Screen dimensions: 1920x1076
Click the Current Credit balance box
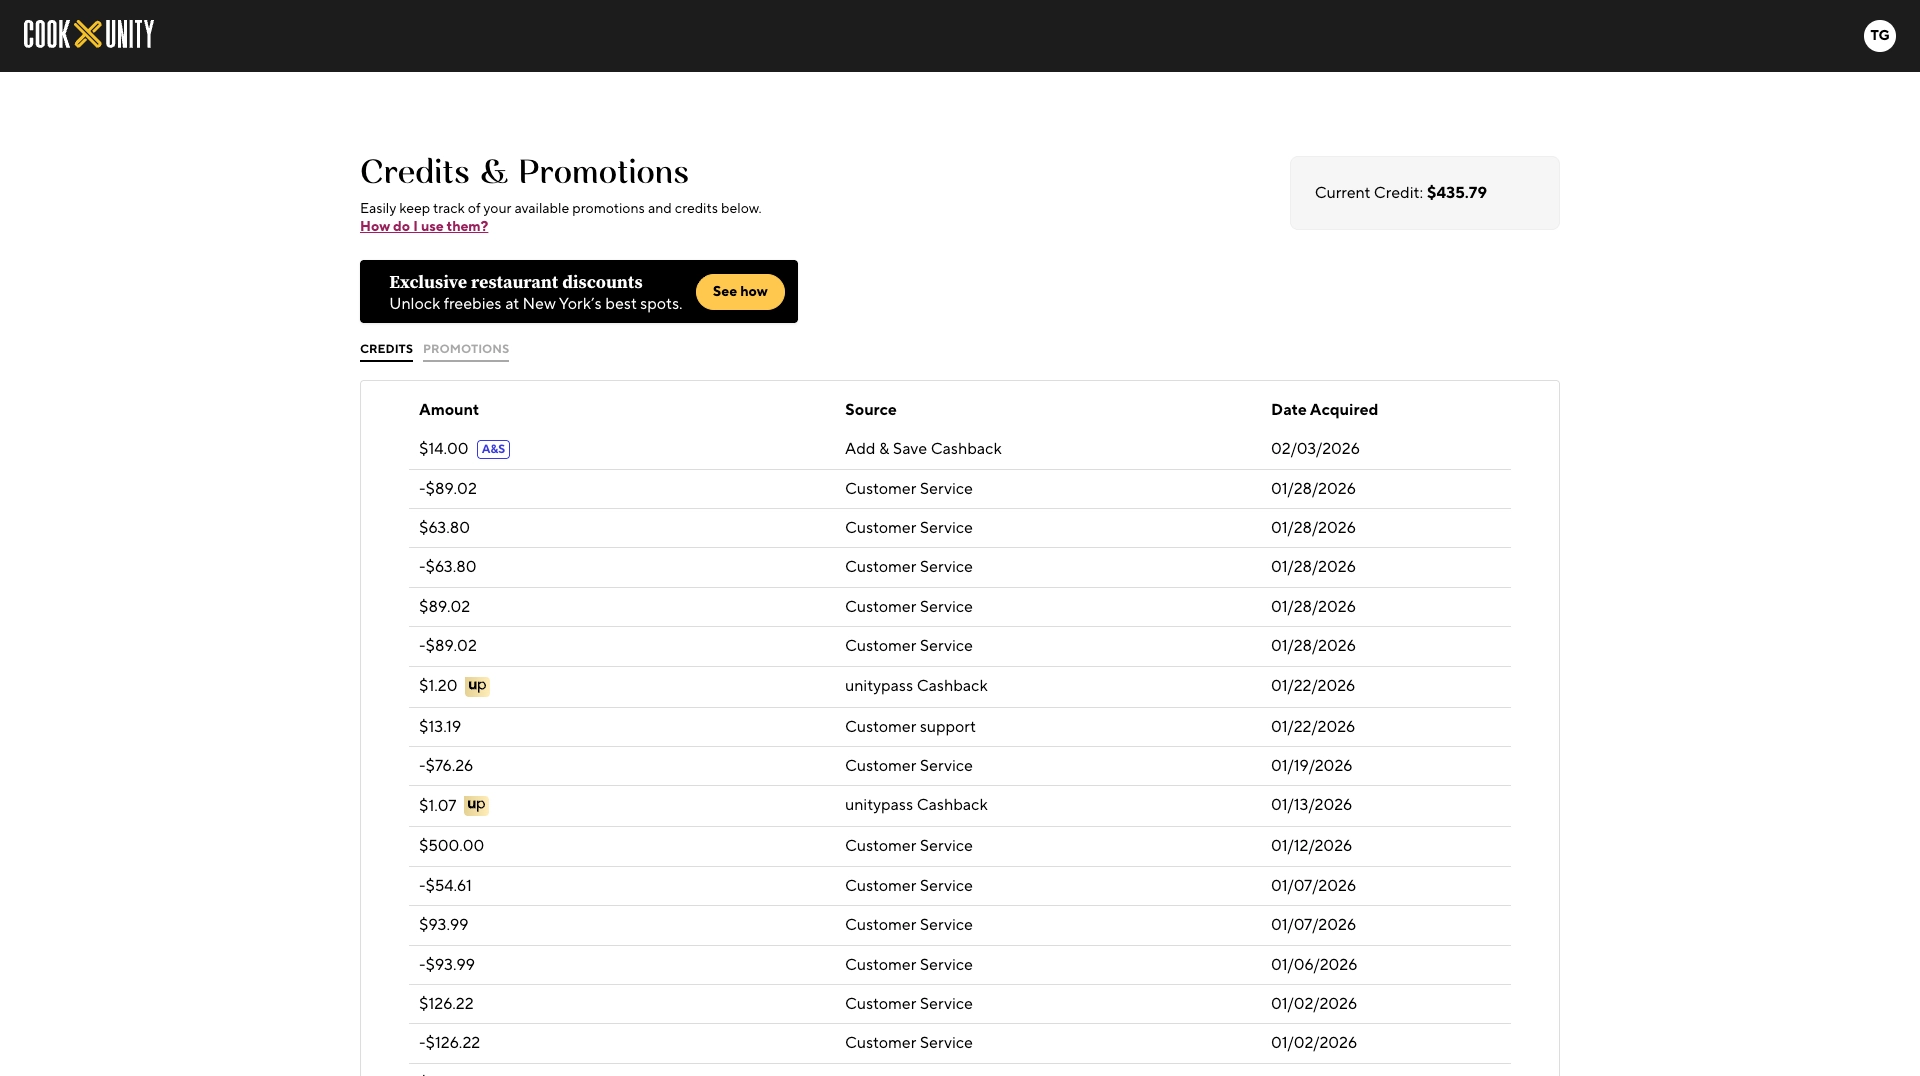(x=1424, y=193)
